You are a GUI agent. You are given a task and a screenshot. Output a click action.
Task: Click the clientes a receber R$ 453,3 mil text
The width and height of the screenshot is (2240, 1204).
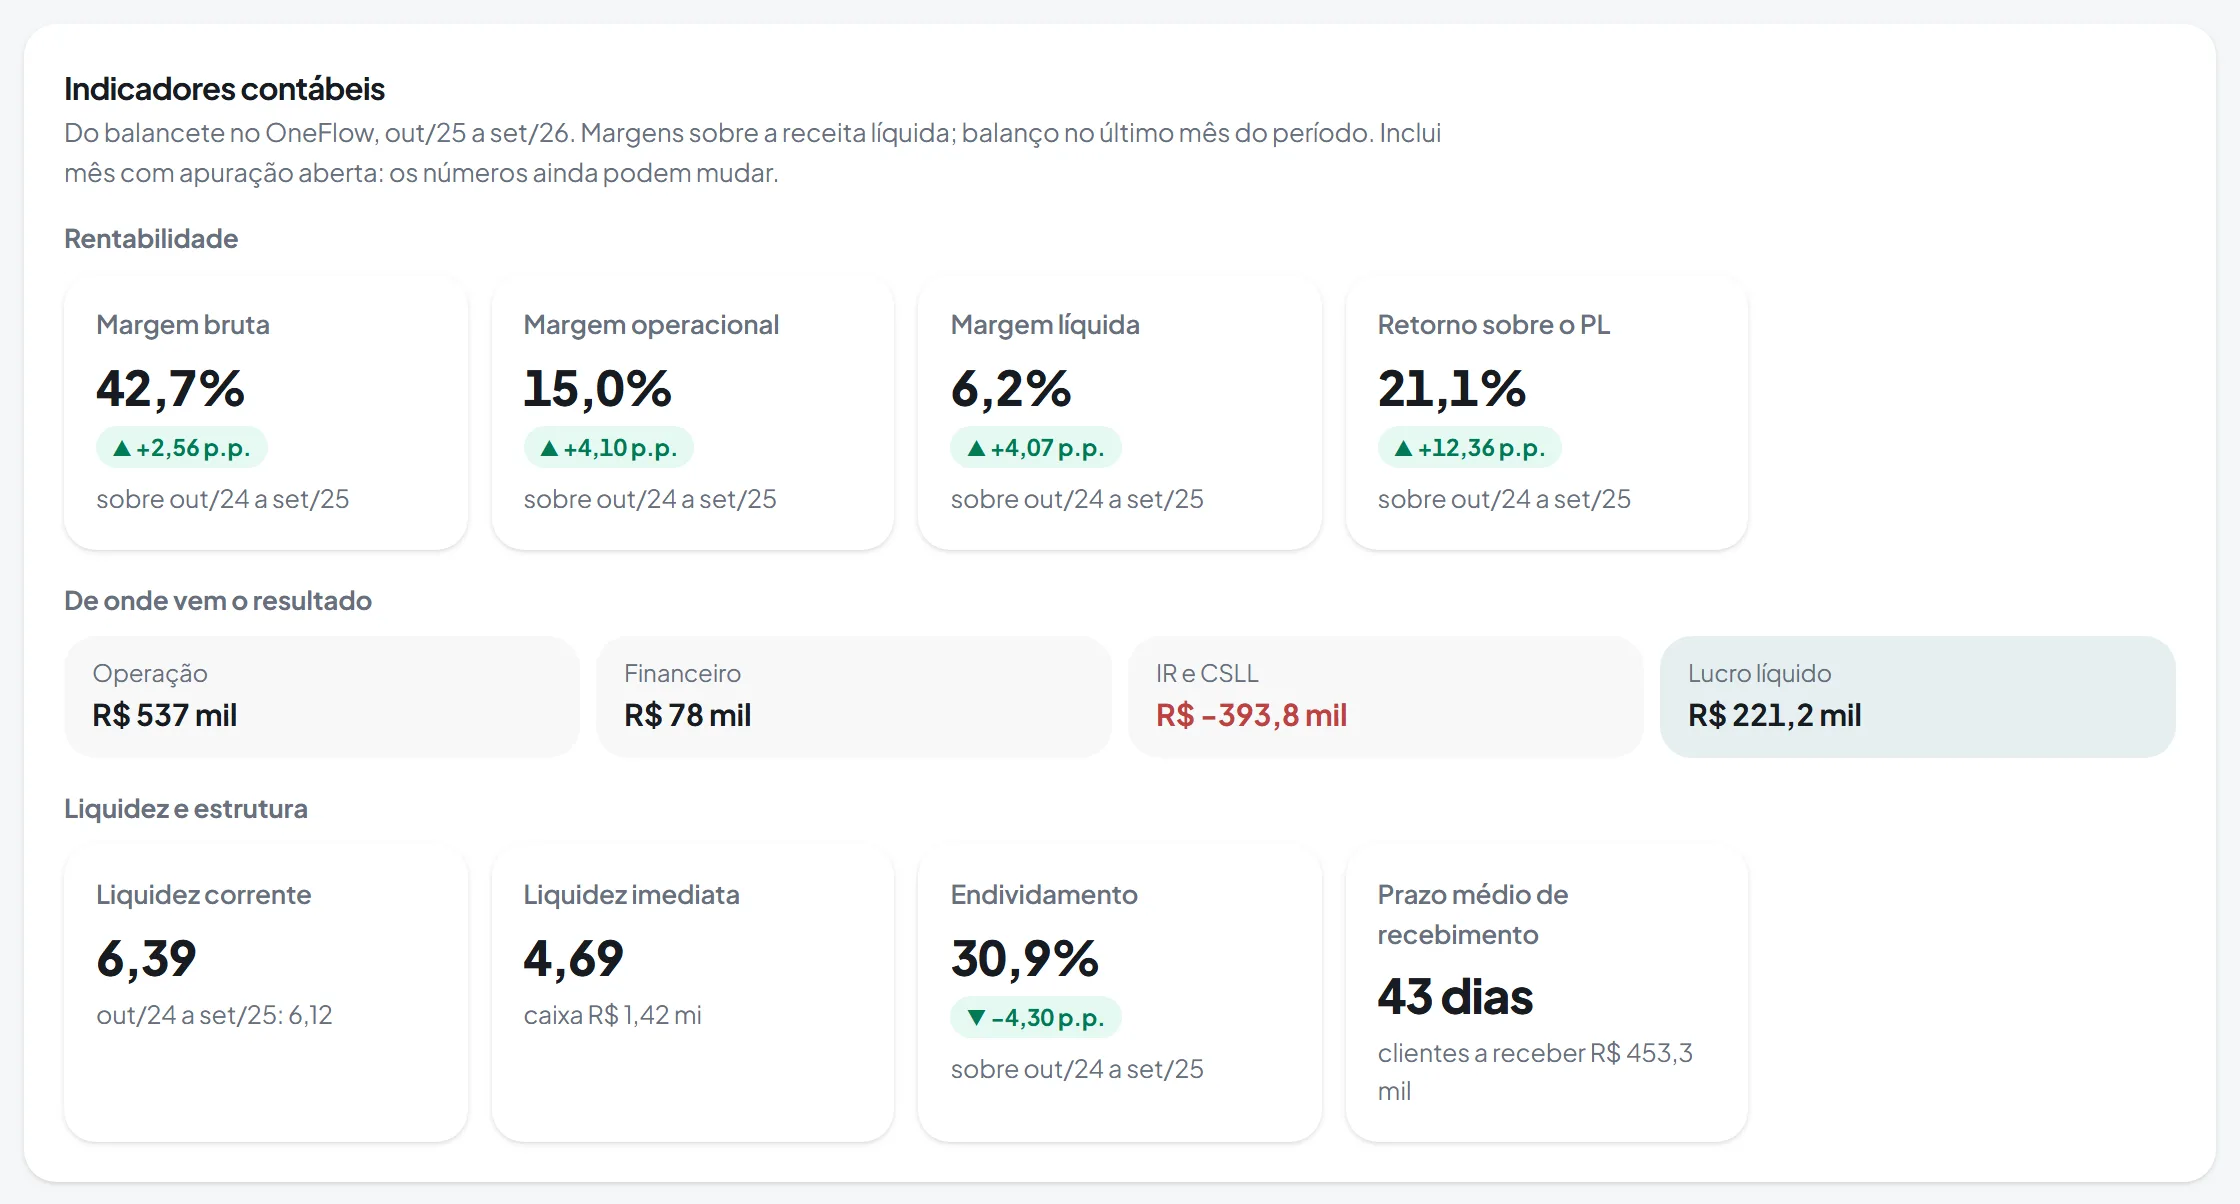pyautogui.click(x=1535, y=1072)
